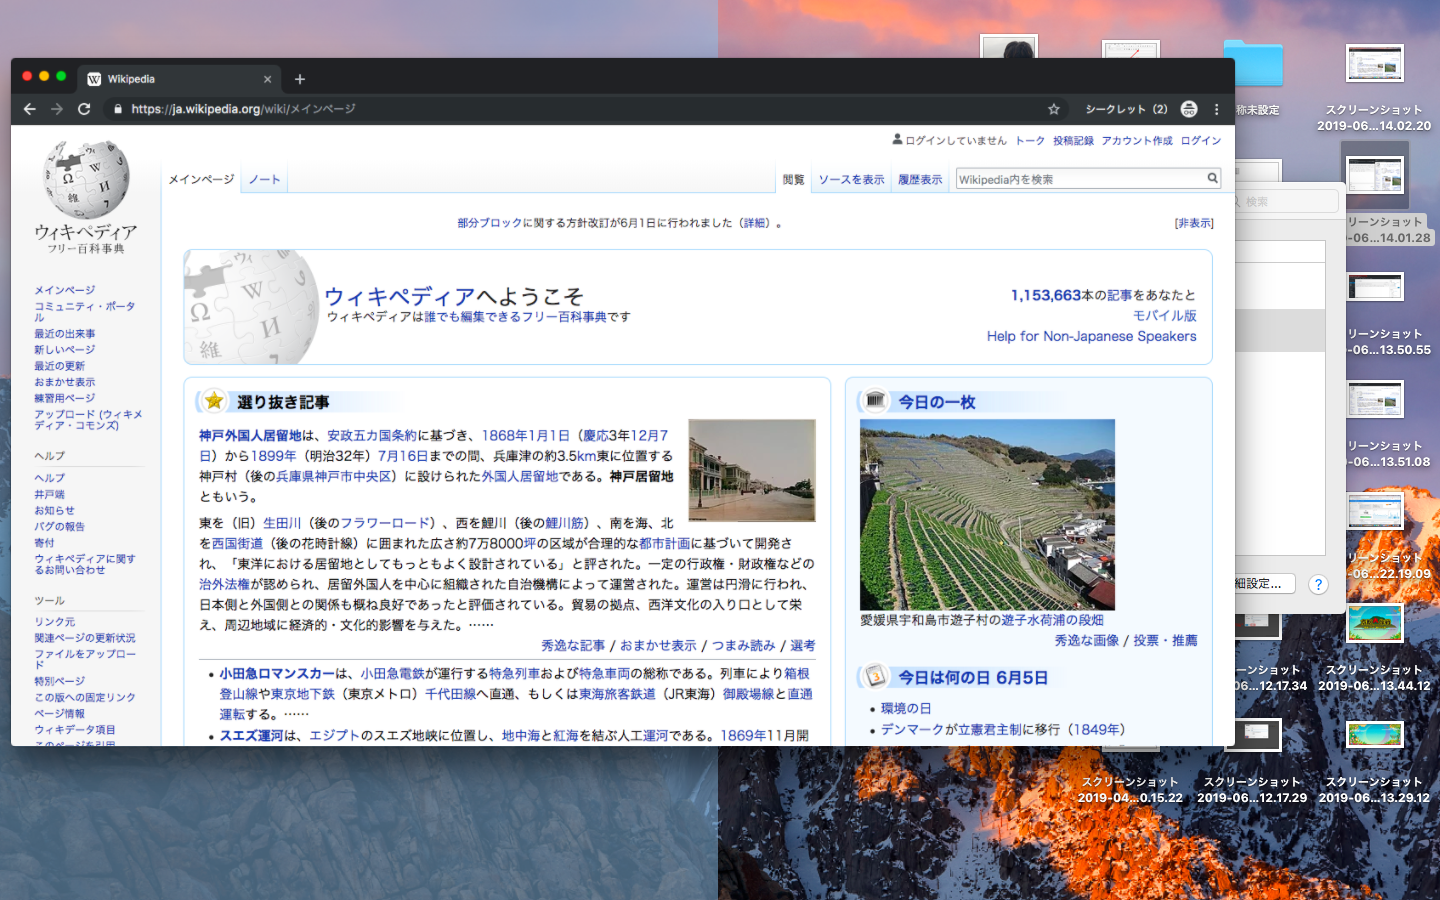Image resolution: width=1440 pixels, height=900 pixels.
Task: Open the 投稿記録 link
Action: (1073, 141)
